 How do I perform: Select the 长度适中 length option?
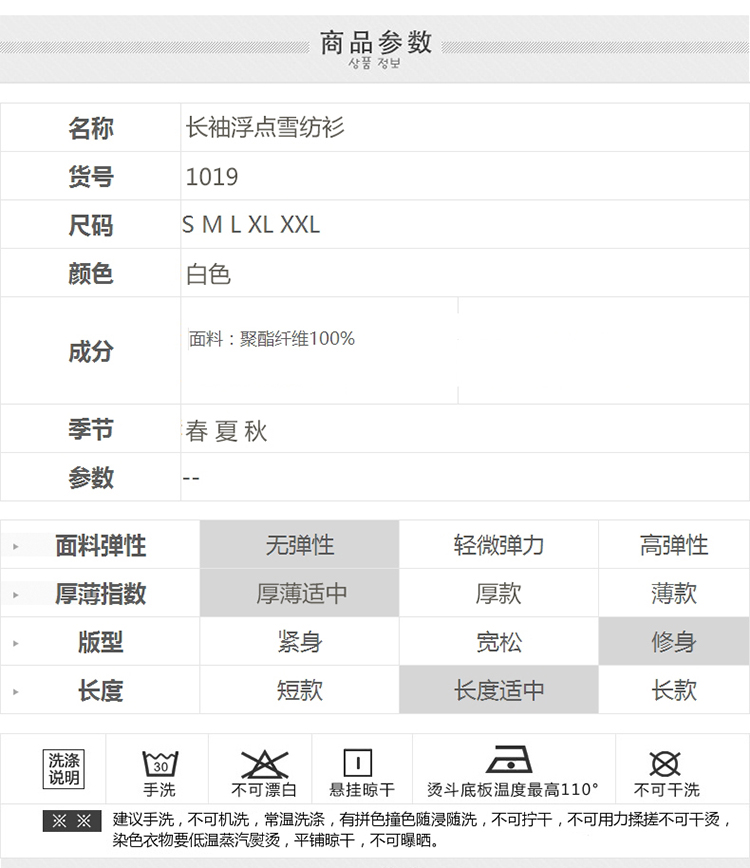click(498, 690)
